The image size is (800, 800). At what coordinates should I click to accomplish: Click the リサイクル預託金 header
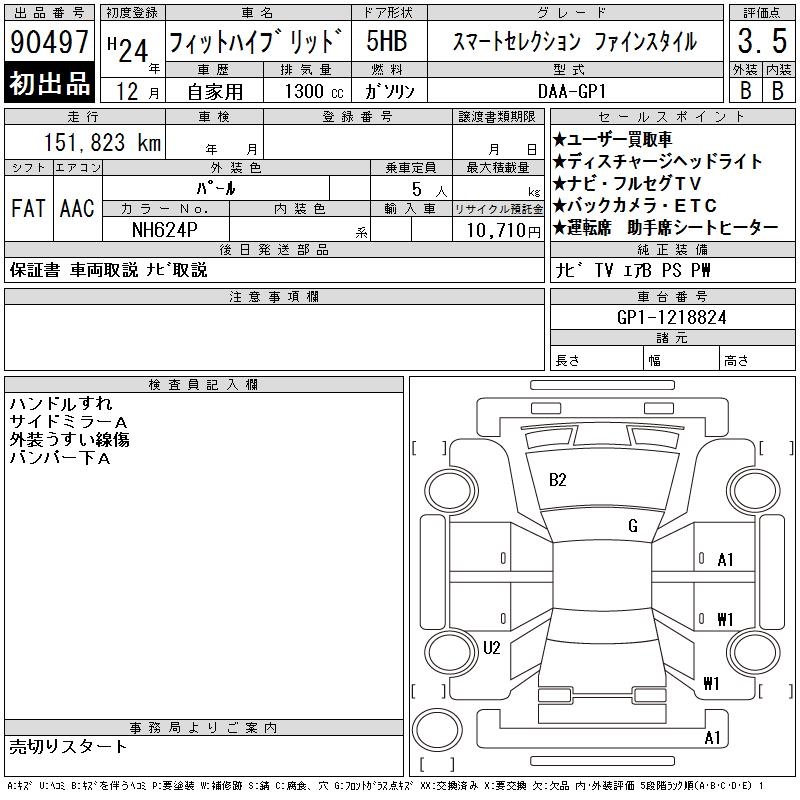pos(498,208)
